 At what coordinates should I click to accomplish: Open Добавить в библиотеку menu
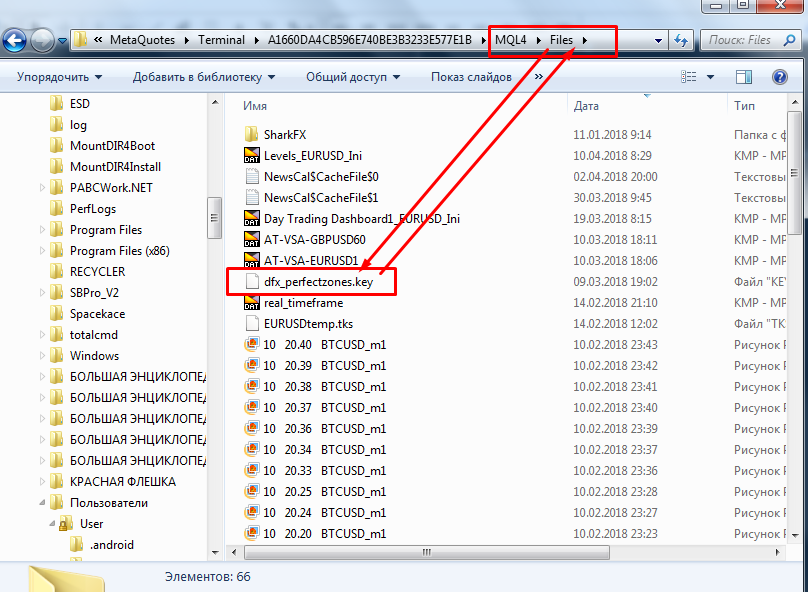[x=204, y=77]
